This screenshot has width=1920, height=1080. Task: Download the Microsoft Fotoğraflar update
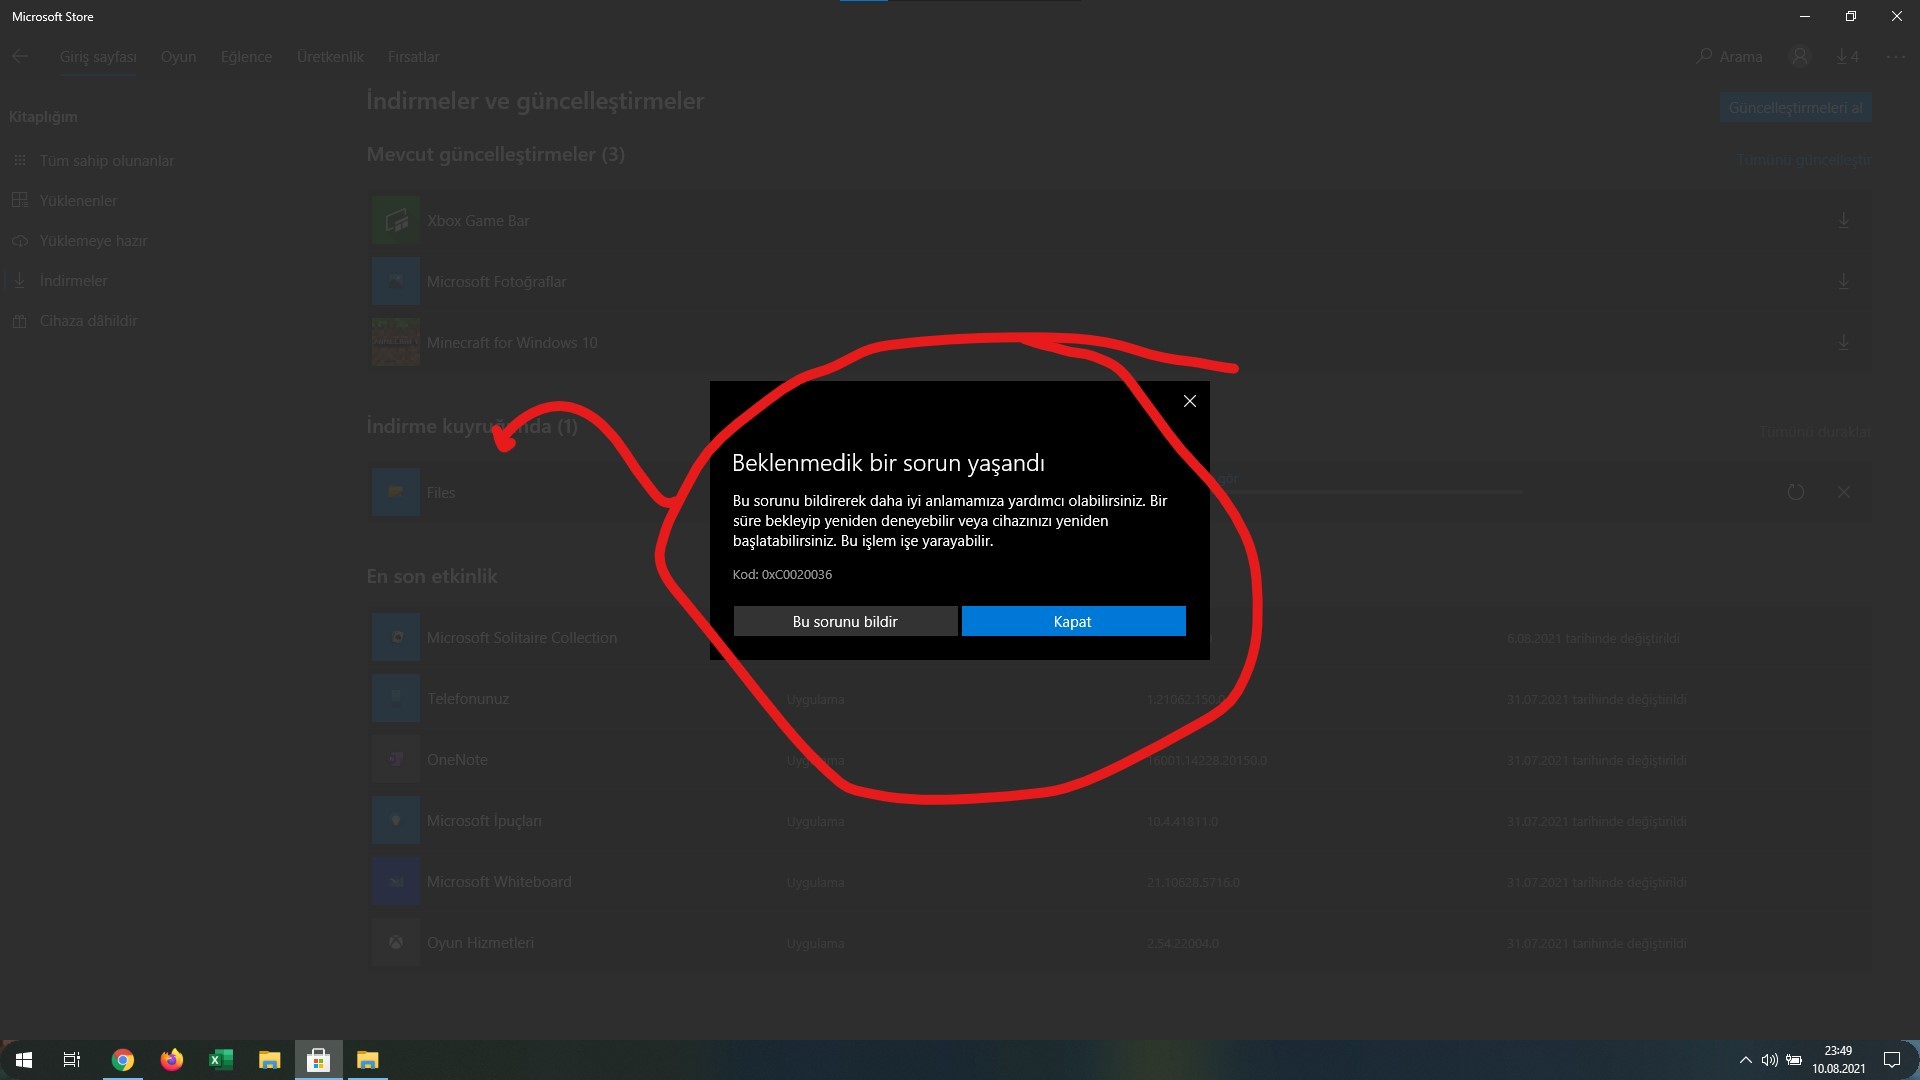point(1843,282)
